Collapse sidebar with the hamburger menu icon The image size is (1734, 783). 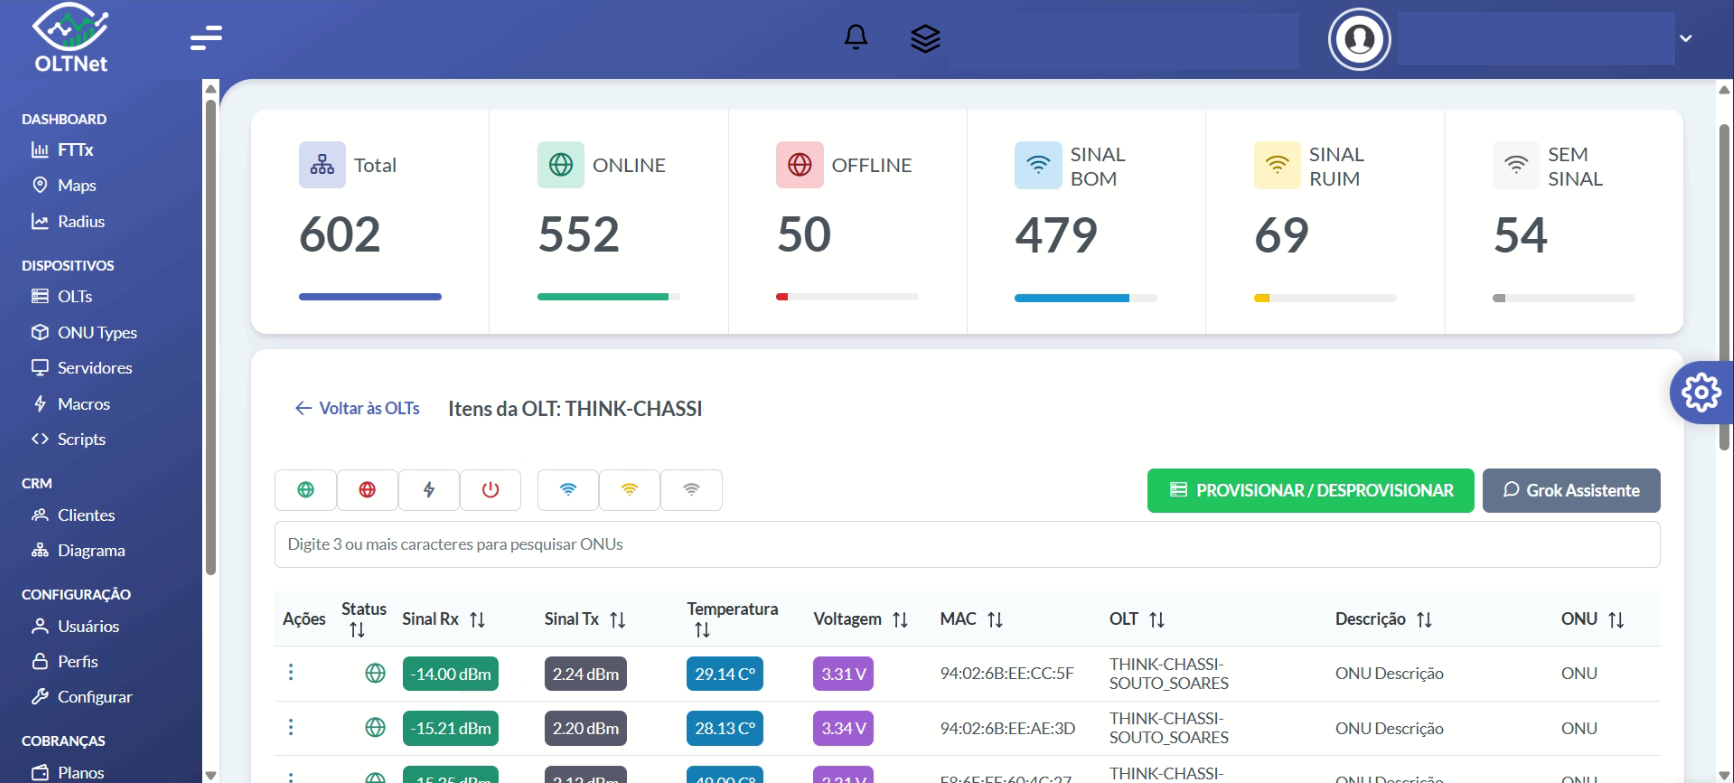206,38
